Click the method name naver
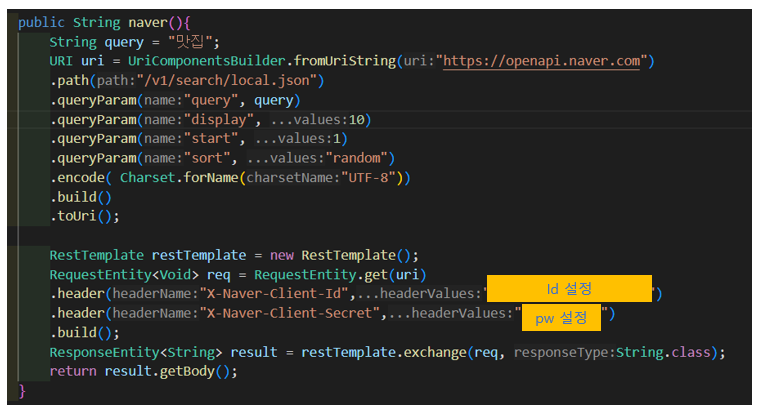The height and width of the screenshot is (411, 760). [147, 22]
